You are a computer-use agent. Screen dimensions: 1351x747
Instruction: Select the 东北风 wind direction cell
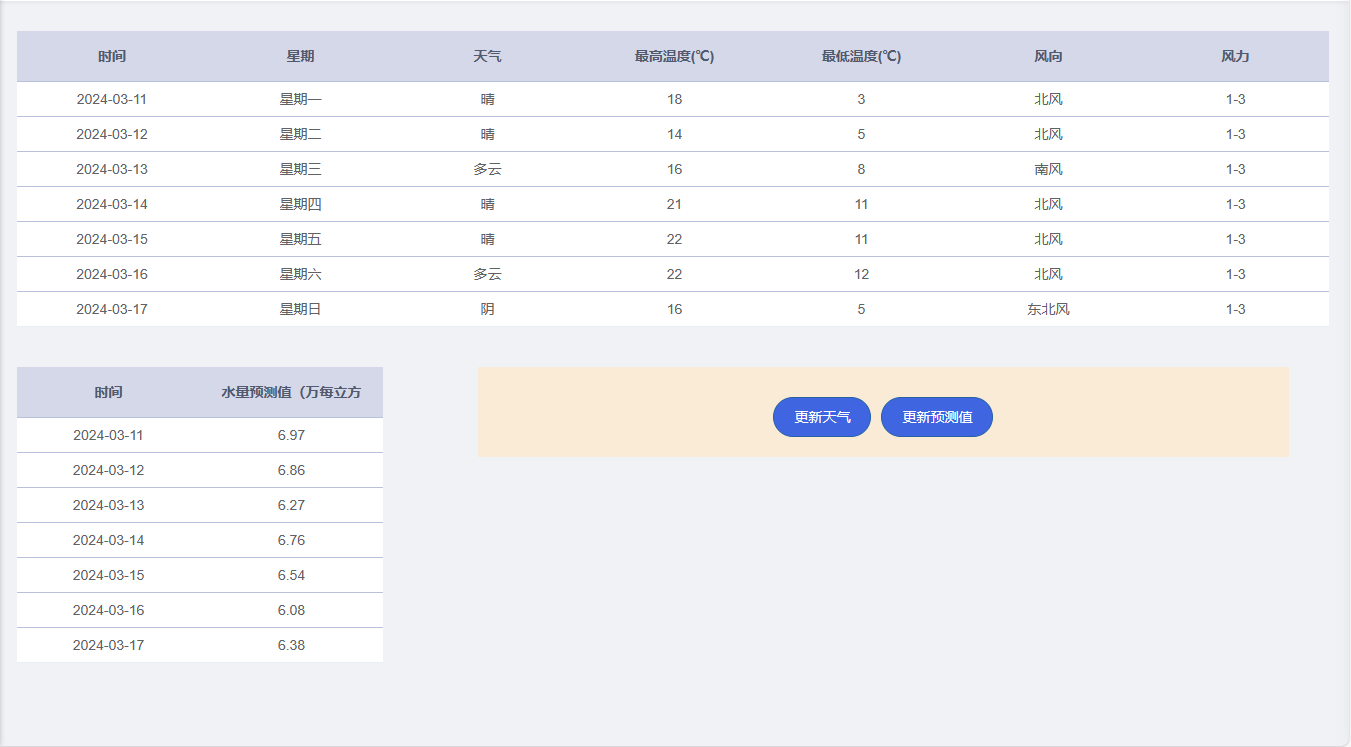click(x=1048, y=309)
